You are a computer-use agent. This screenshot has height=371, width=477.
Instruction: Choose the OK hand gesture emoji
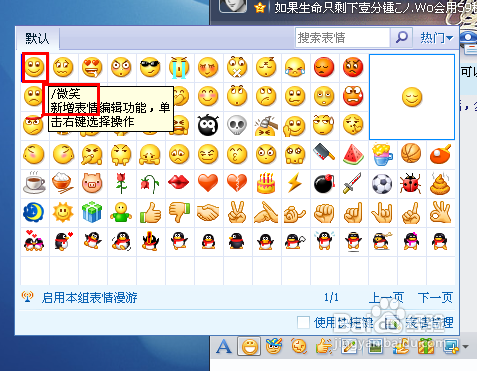click(x=440, y=212)
